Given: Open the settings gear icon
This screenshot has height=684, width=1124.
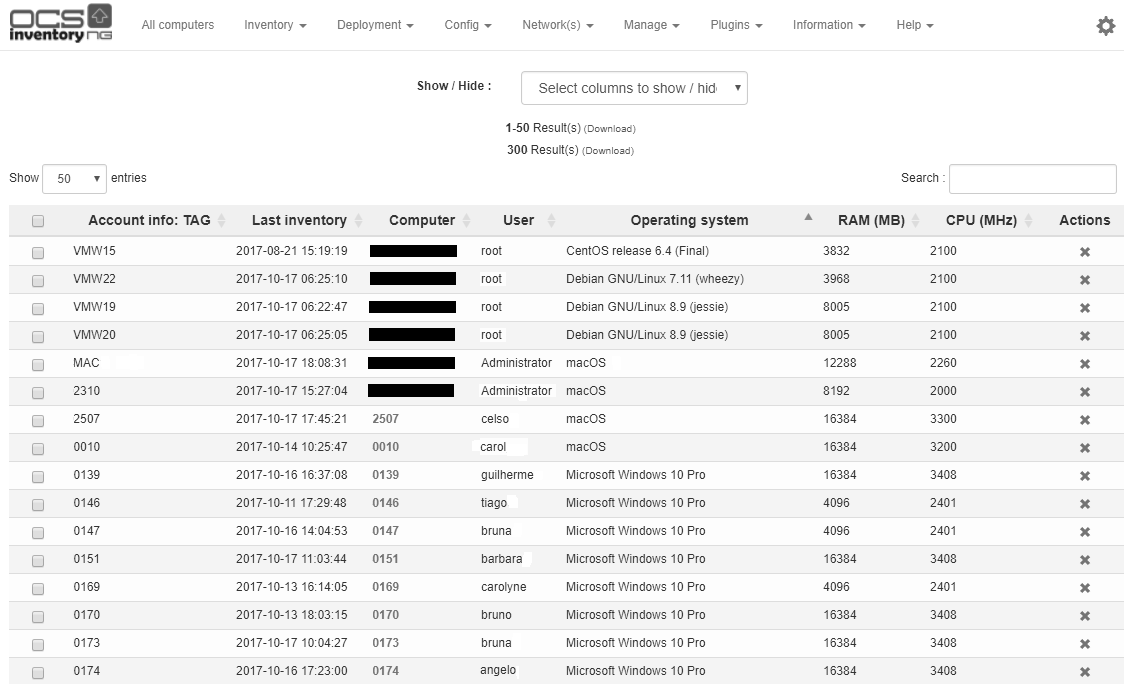Looking at the screenshot, I should 1105,25.
